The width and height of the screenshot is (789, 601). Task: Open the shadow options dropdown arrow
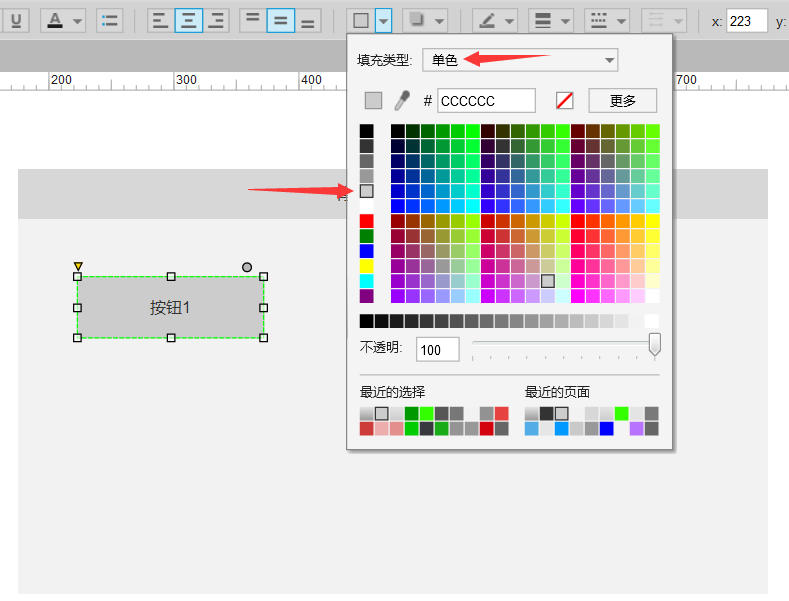pyautogui.click(x=439, y=21)
